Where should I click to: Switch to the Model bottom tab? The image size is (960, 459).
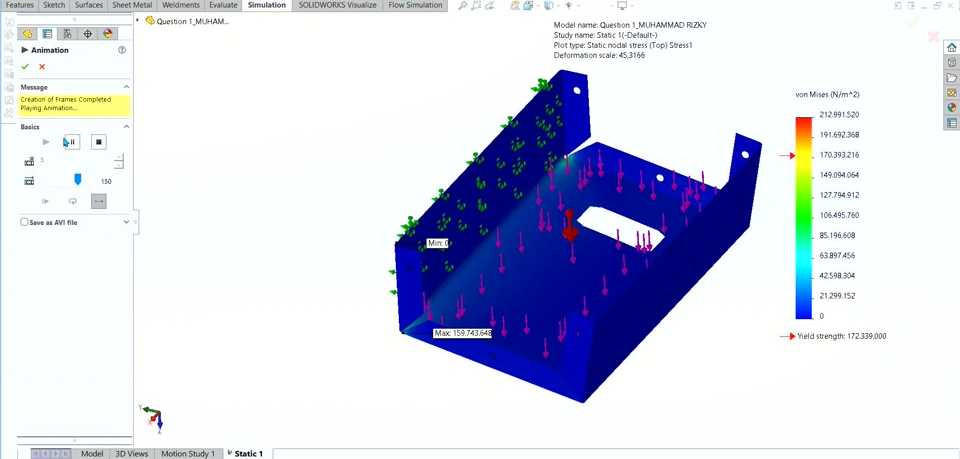[x=92, y=453]
